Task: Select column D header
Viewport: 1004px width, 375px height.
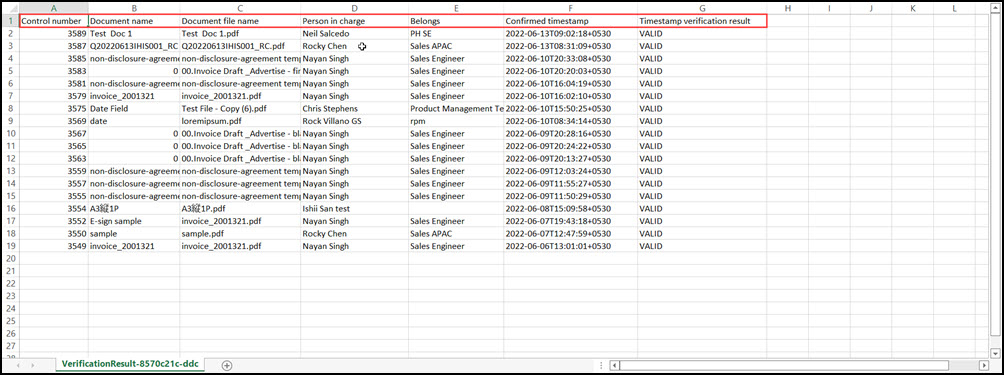Action: pyautogui.click(x=355, y=8)
